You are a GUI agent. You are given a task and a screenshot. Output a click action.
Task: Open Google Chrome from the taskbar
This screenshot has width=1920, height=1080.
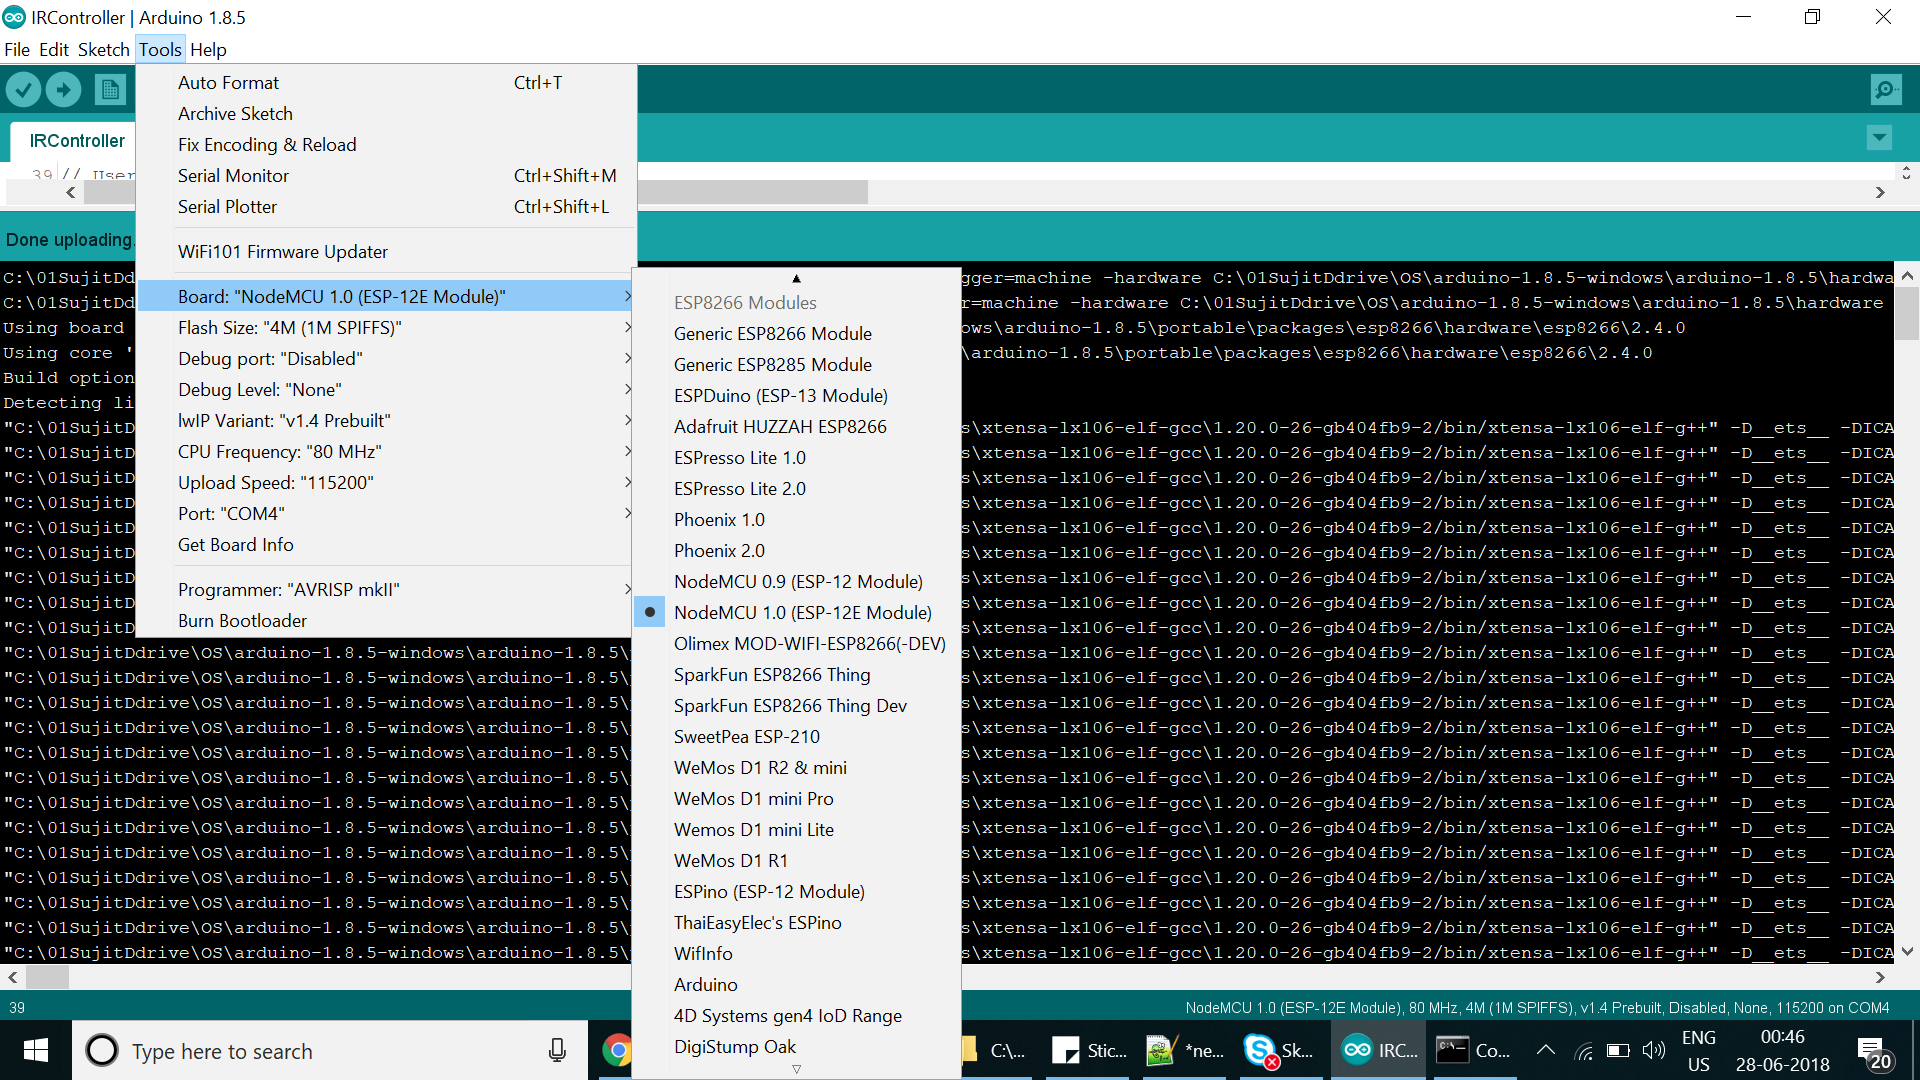617,1050
